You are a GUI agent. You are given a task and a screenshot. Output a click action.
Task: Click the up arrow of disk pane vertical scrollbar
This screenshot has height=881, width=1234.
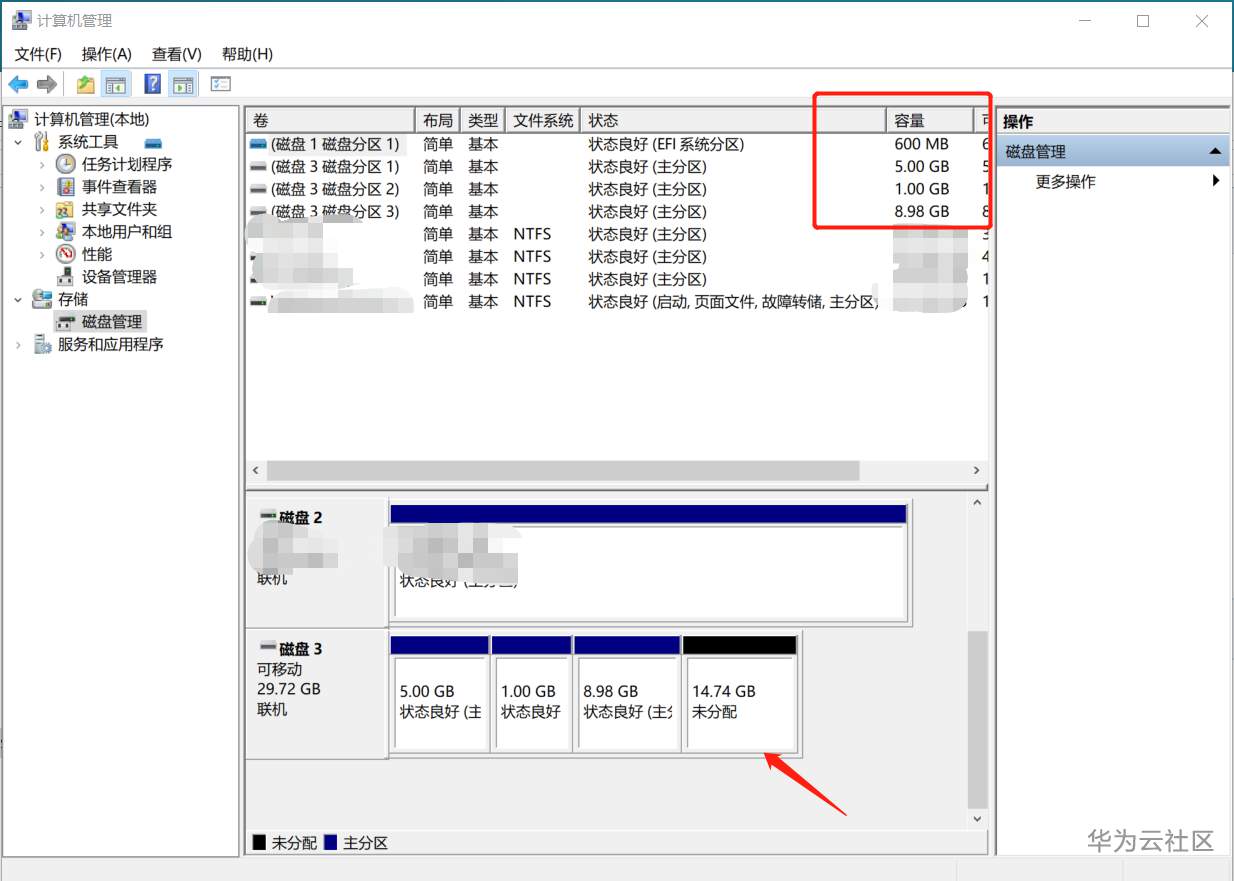[977, 501]
